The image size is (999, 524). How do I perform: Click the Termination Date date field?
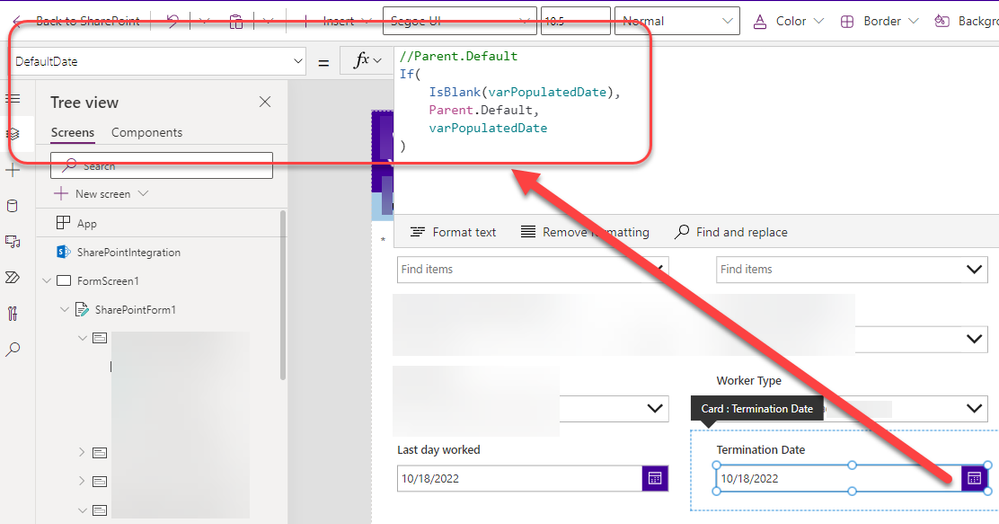pyautogui.click(x=839, y=479)
